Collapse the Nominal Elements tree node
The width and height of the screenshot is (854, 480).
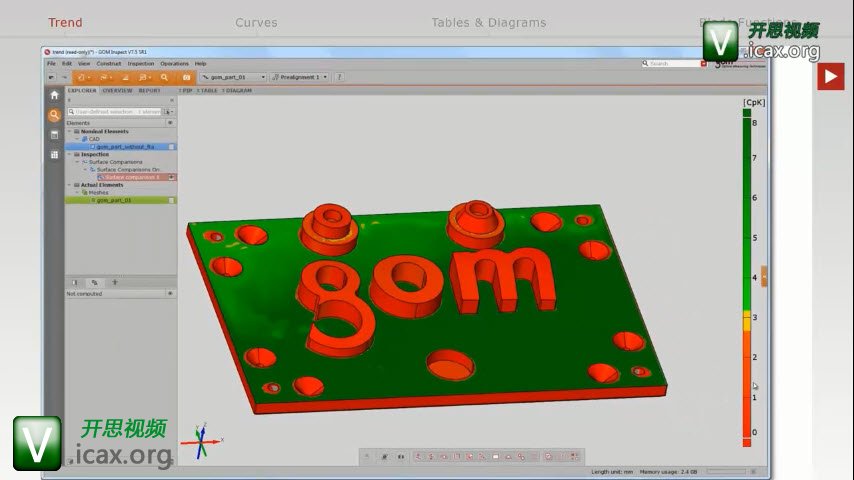[x=70, y=131]
